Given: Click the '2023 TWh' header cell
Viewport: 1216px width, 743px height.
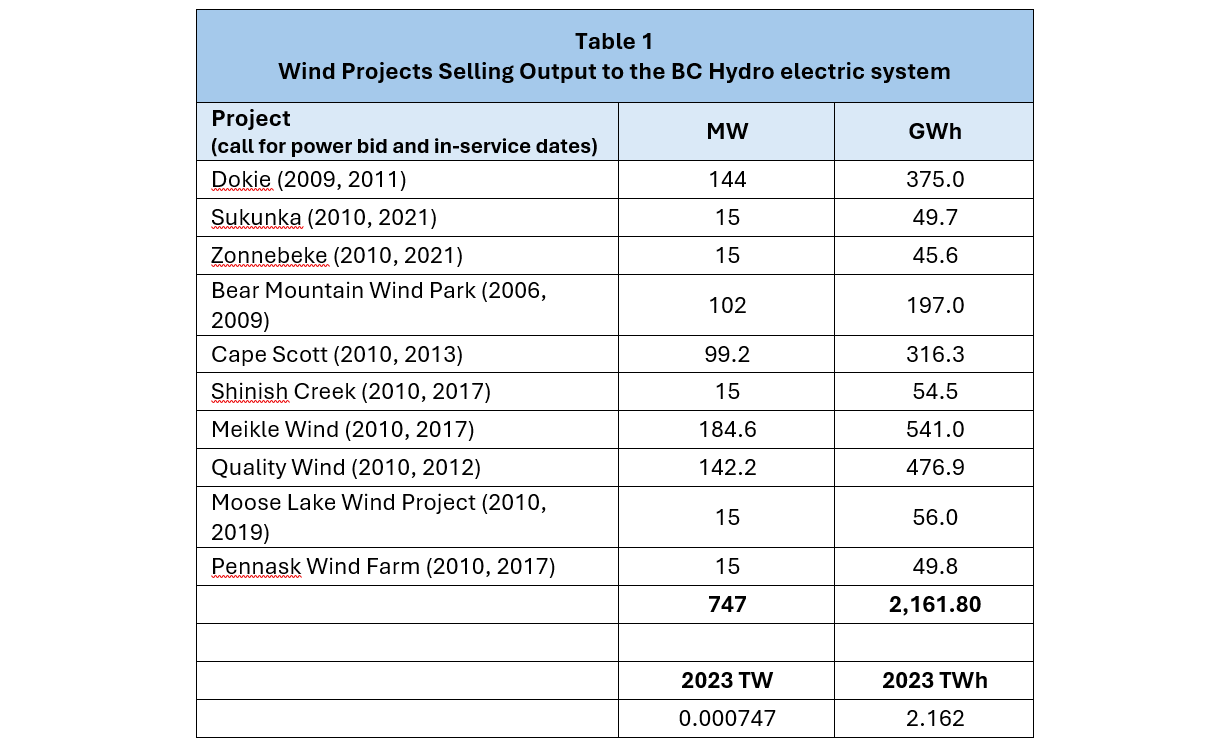Looking at the screenshot, I should [934, 681].
